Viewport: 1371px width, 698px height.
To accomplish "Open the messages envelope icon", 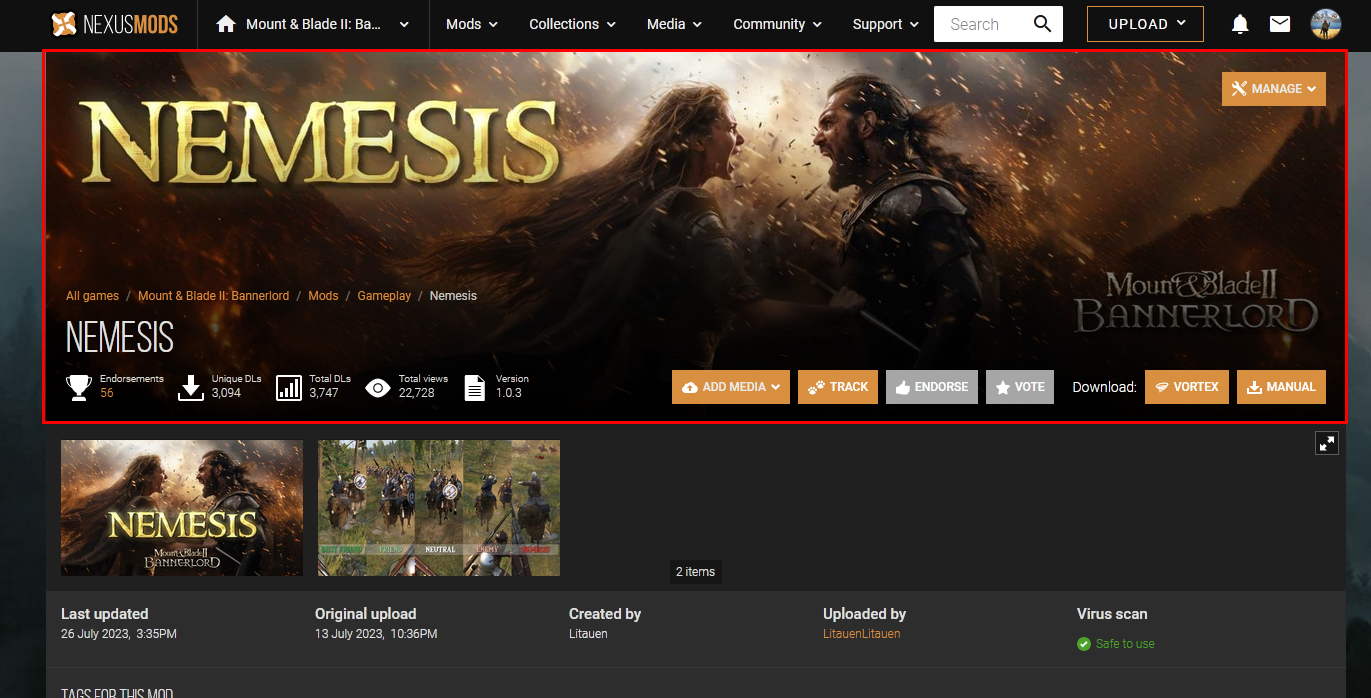I will [1280, 24].
